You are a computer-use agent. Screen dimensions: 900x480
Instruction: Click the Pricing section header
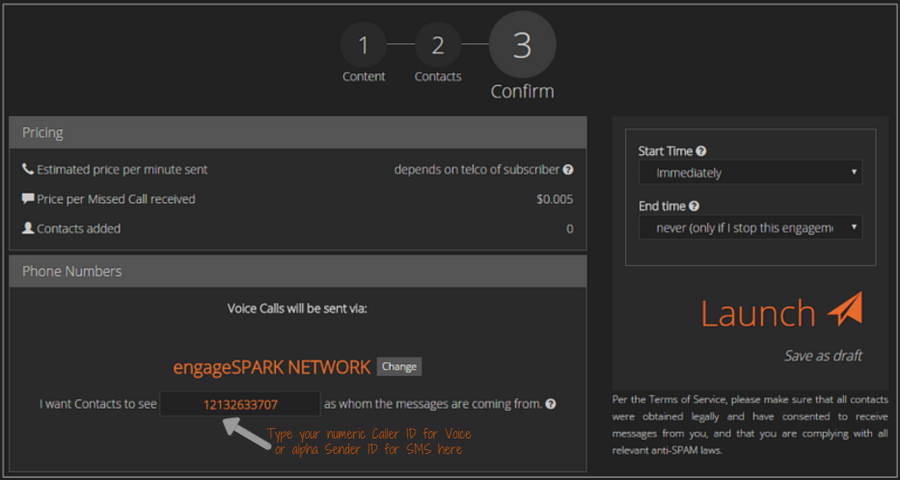coord(298,132)
